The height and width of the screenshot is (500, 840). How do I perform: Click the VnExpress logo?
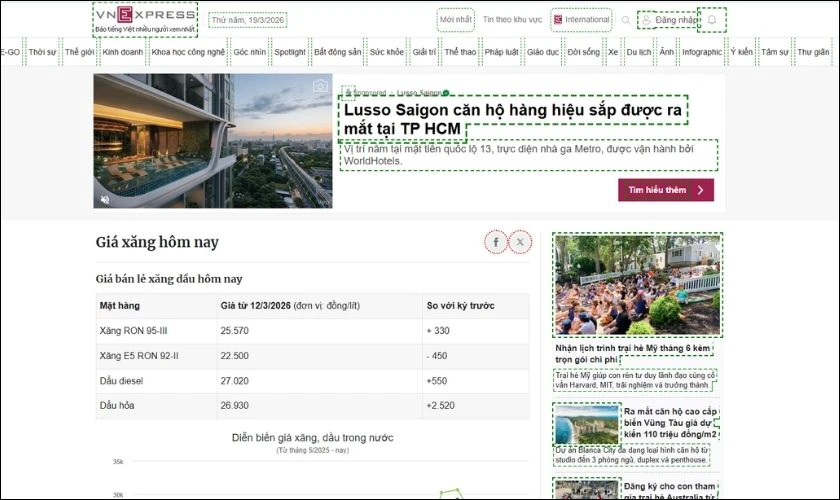point(145,15)
